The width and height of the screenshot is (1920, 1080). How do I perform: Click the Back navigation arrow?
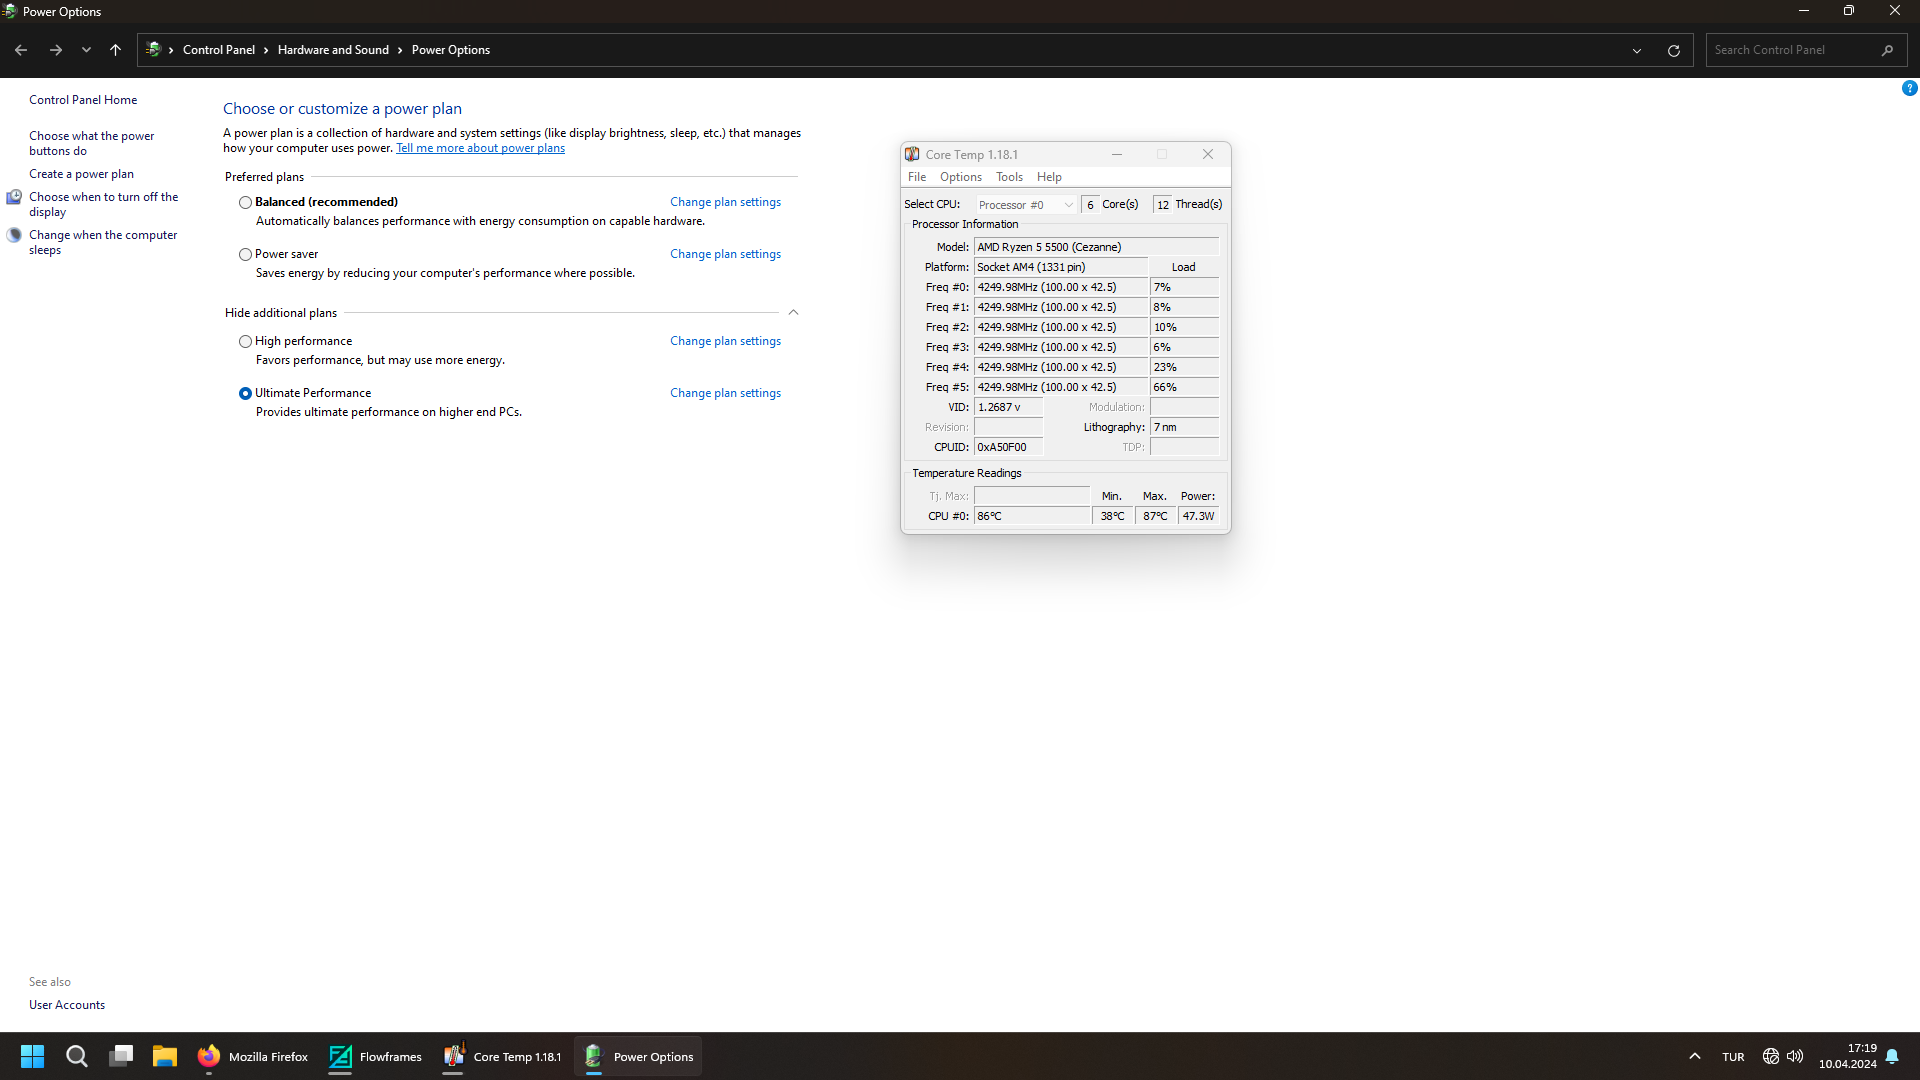pyautogui.click(x=21, y=50)
